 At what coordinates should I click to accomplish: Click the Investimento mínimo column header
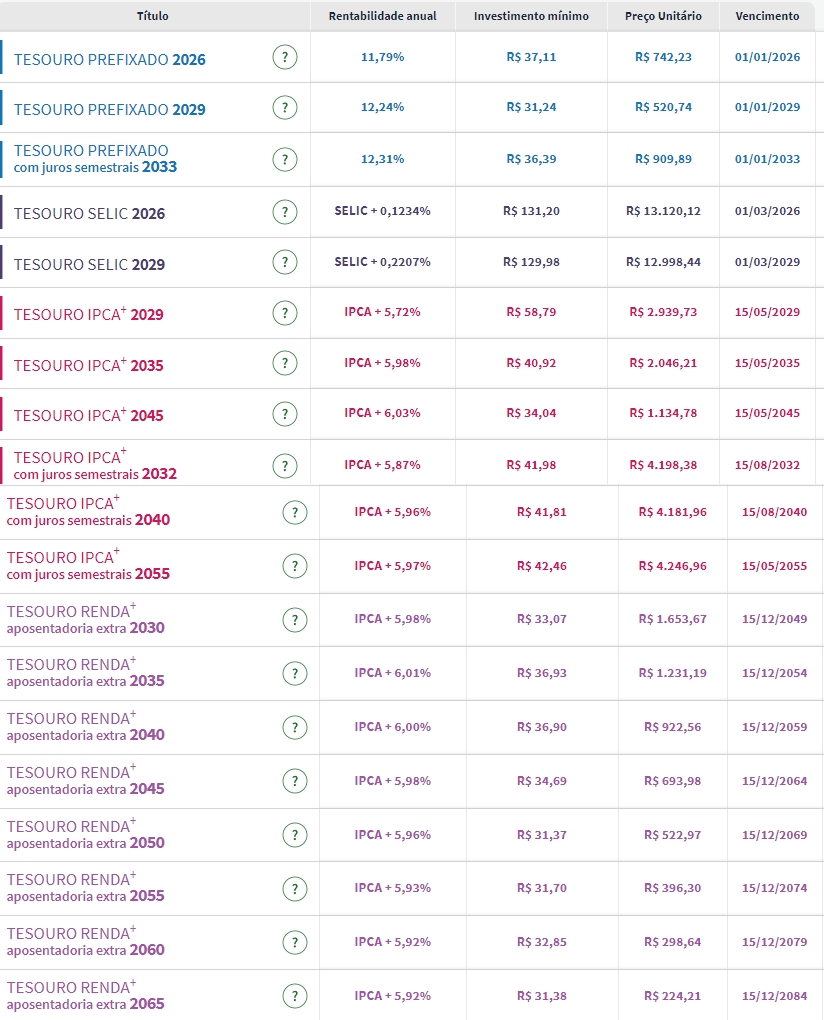point(531,16)
